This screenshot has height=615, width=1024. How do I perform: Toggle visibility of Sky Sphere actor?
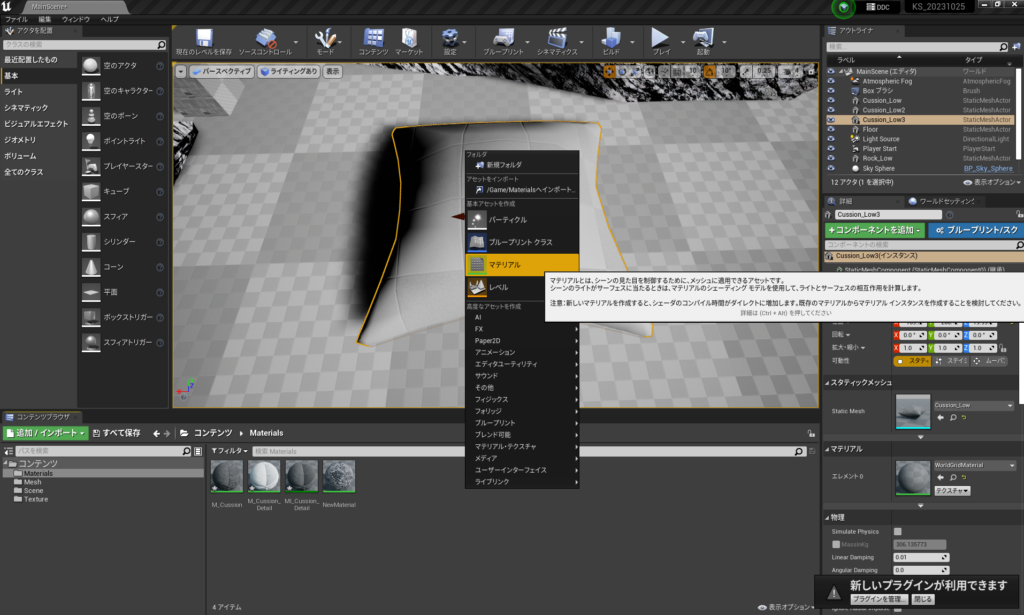(831, 168)
